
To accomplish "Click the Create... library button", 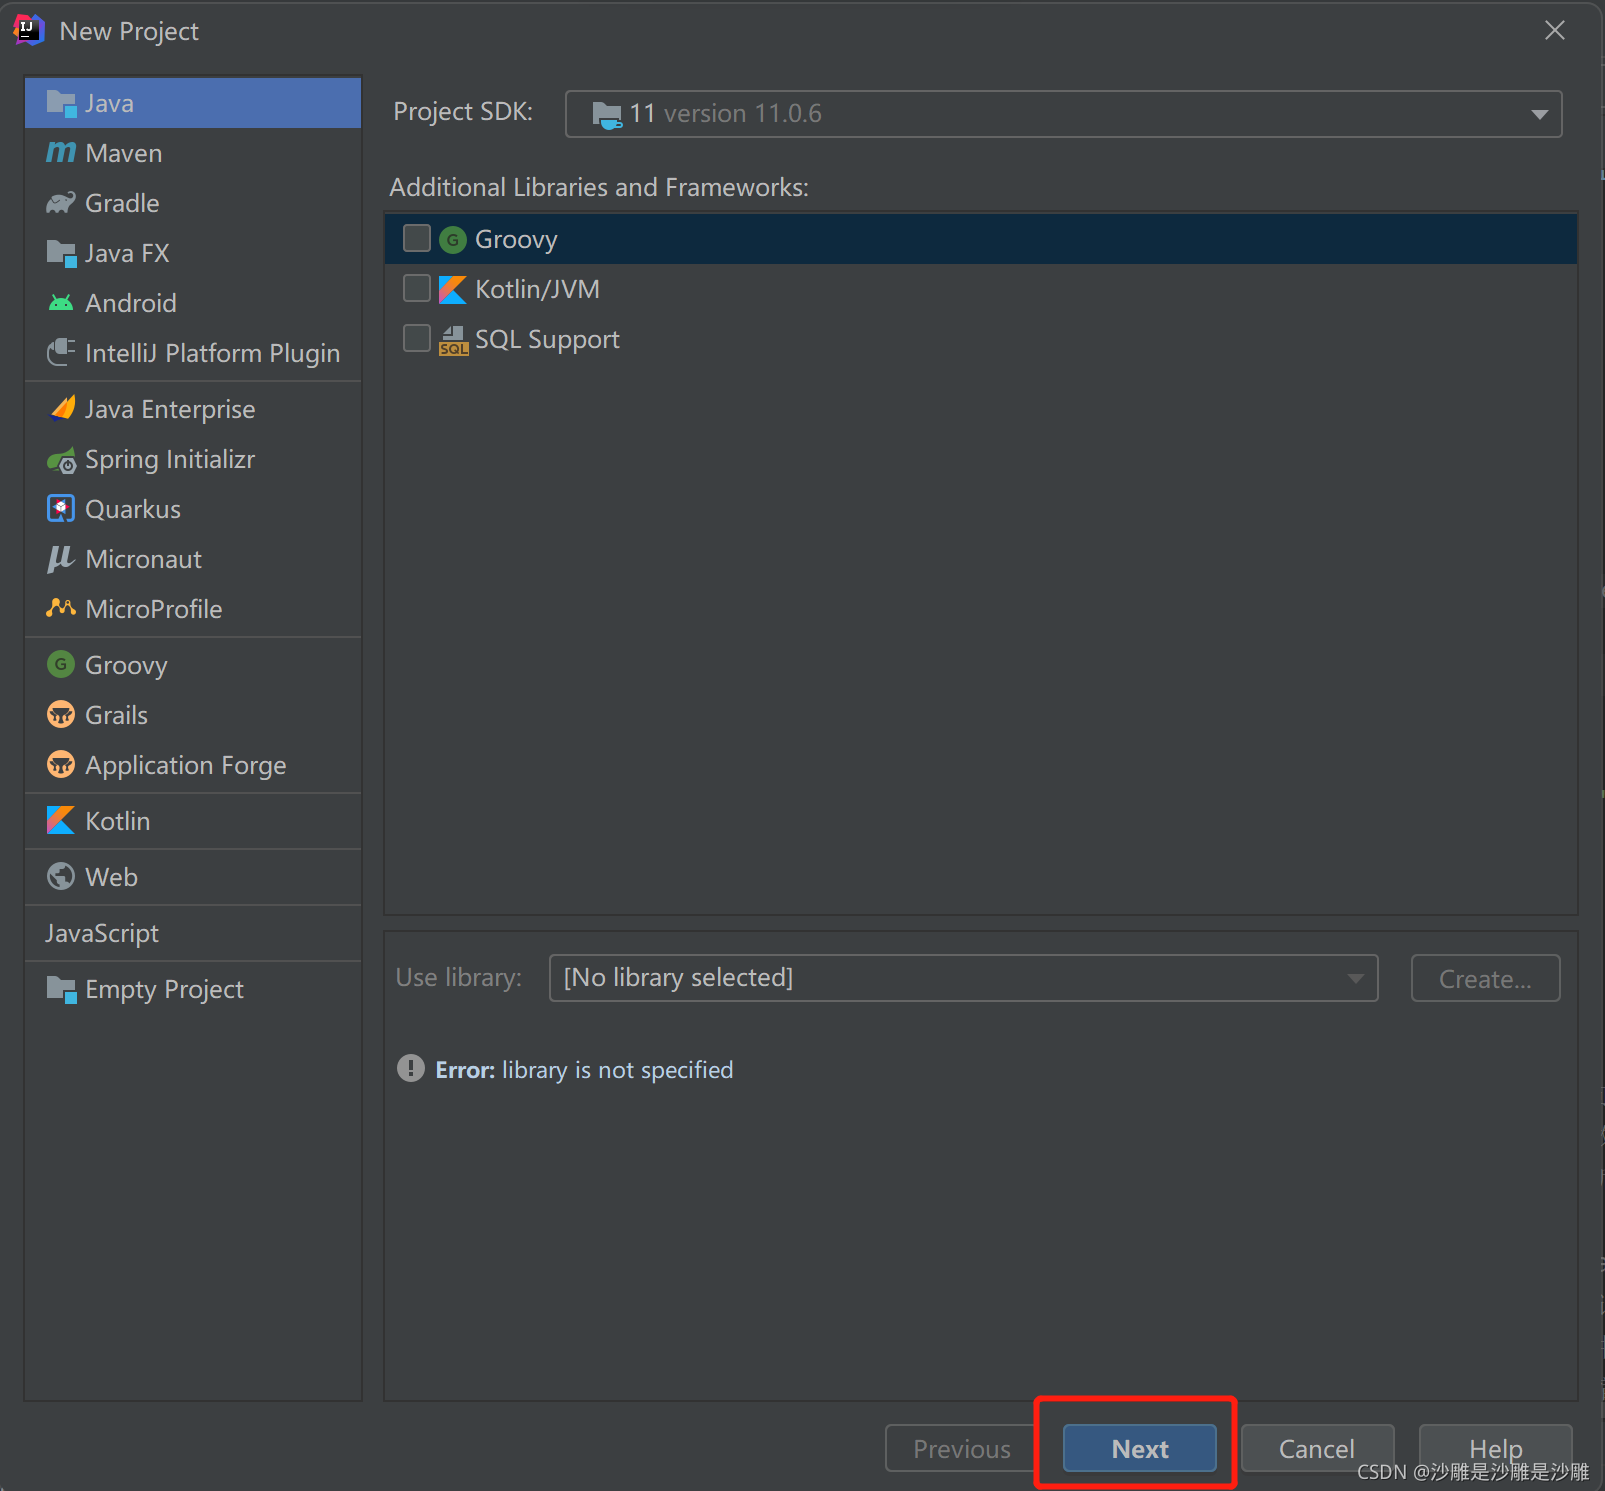I will point(1485,978).
